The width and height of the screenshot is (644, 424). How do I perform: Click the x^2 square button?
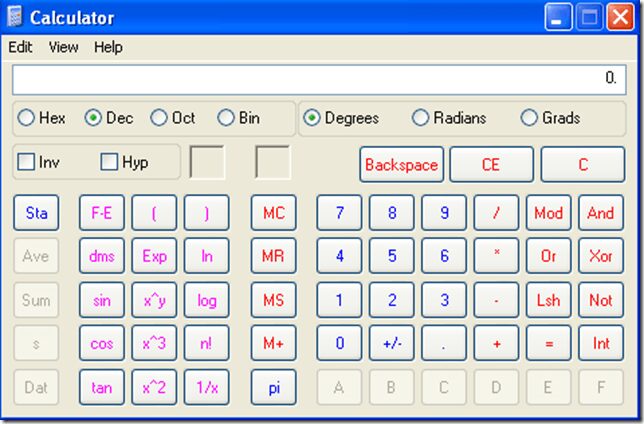(x=154, y=387)
